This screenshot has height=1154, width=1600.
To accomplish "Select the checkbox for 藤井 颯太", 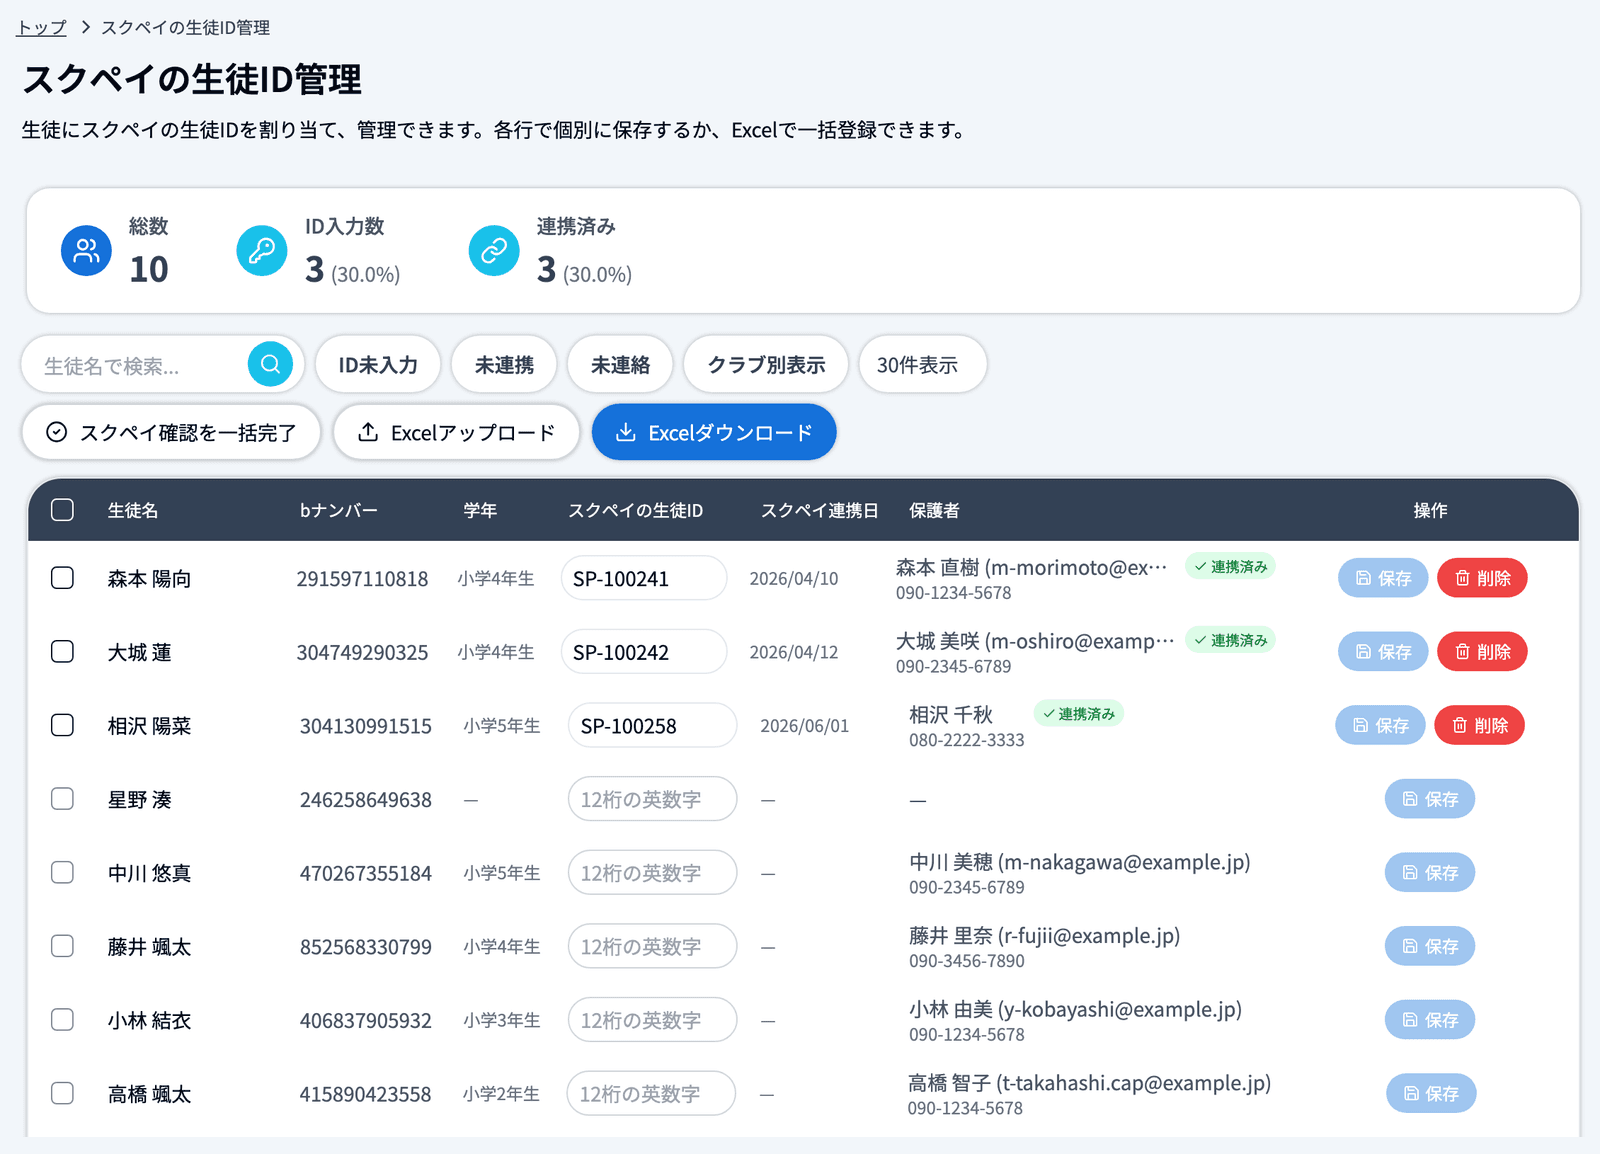I will [62, 946].
